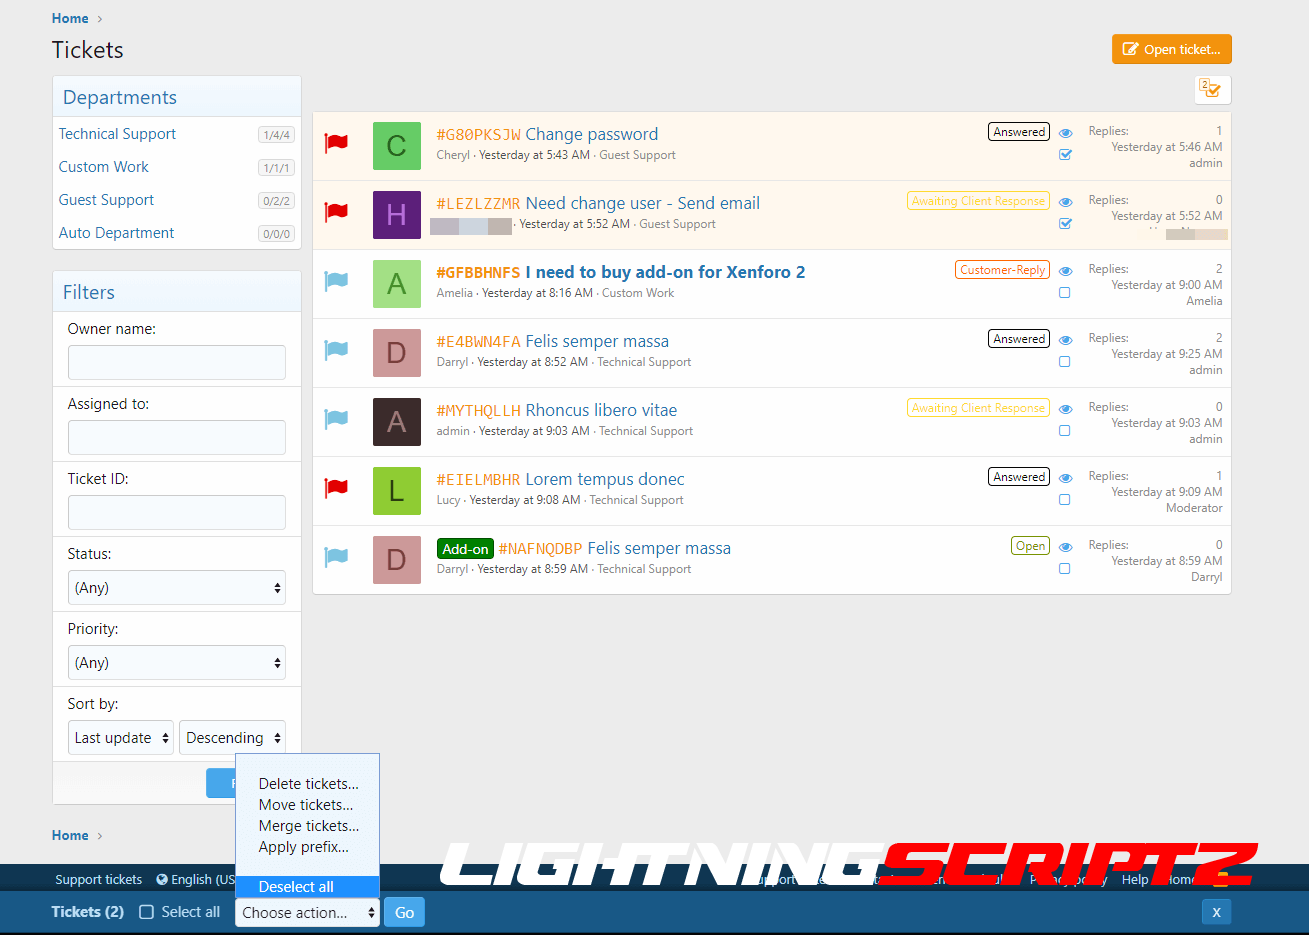1309x935 pixels.
Task: Click the red flag on Lorem tempus donec ticket
Action: (336, 489)
